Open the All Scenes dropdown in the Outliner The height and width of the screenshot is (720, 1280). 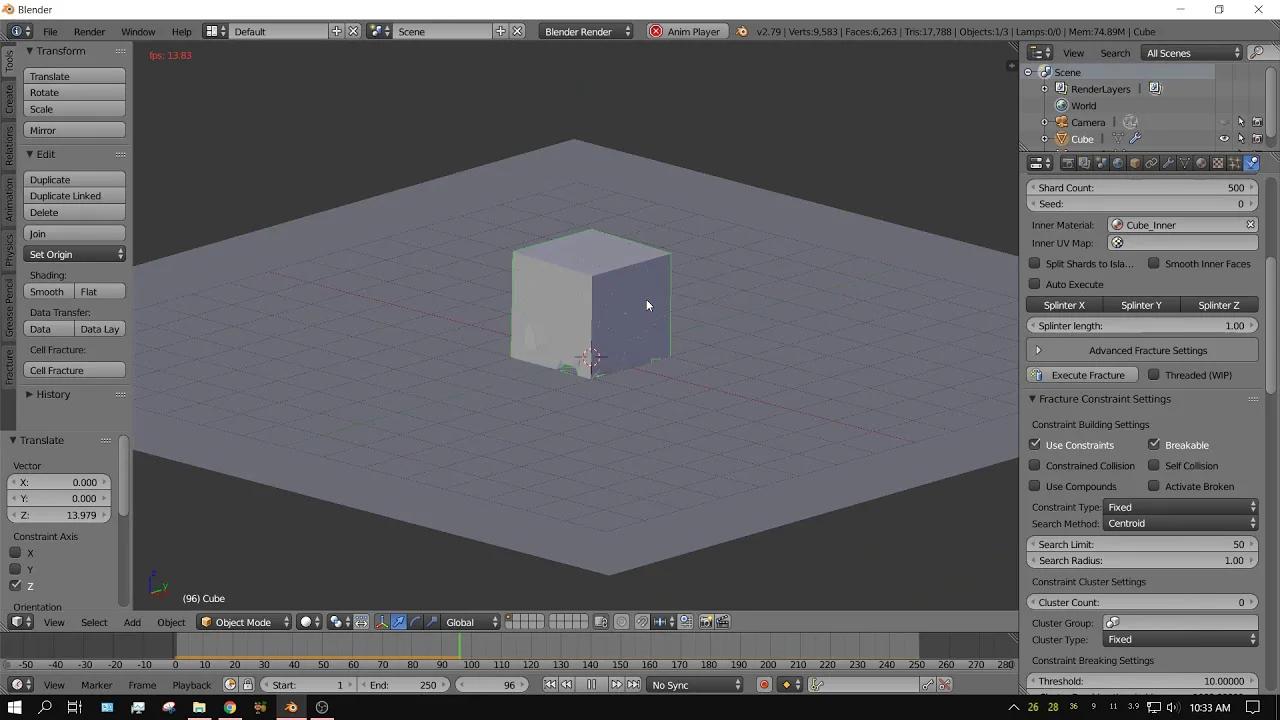coord(1191,52)
